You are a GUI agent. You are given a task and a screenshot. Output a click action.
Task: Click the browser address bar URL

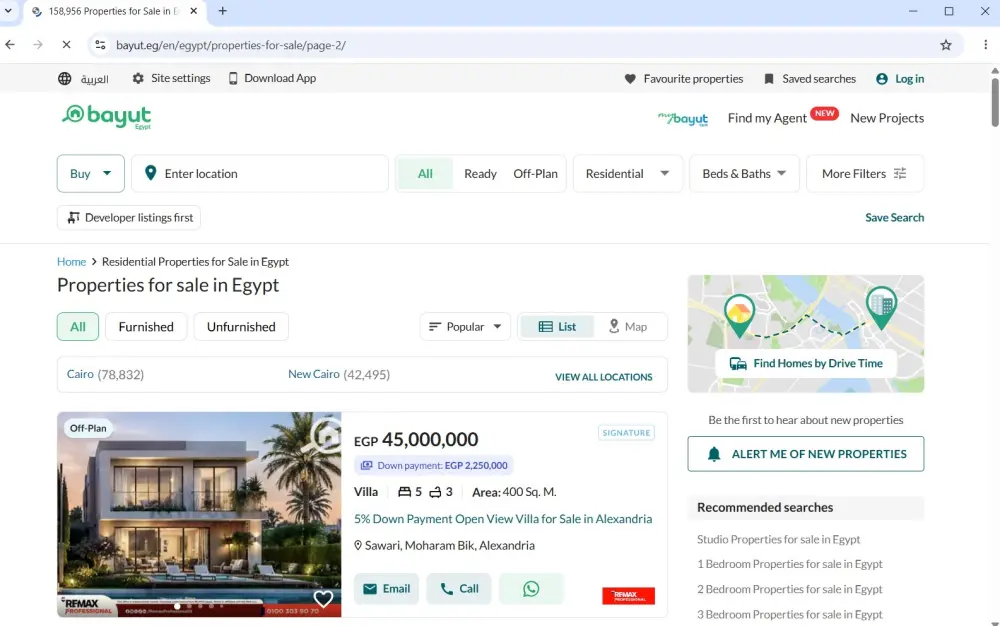[x=231, y=45]
